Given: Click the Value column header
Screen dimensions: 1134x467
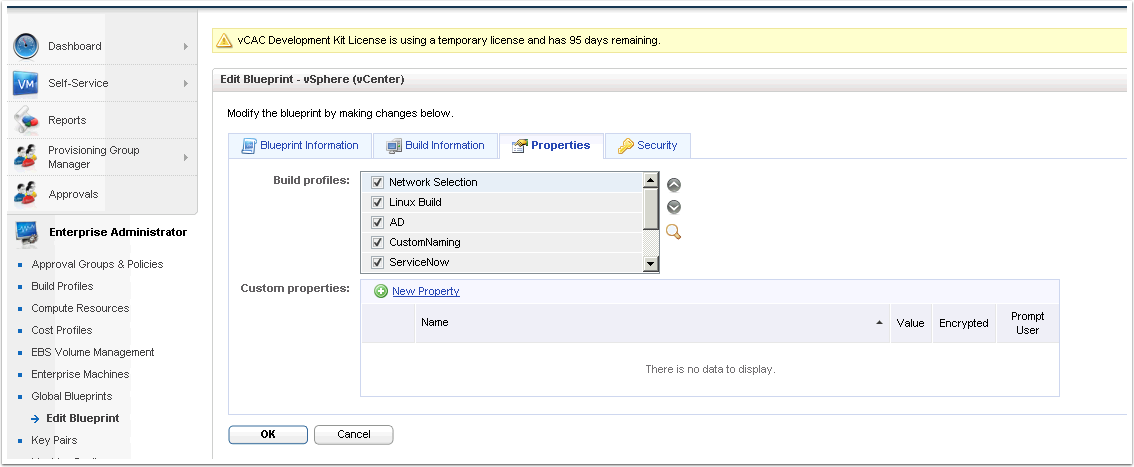Looking at the screenshot, I should click(x=911, y=323).
